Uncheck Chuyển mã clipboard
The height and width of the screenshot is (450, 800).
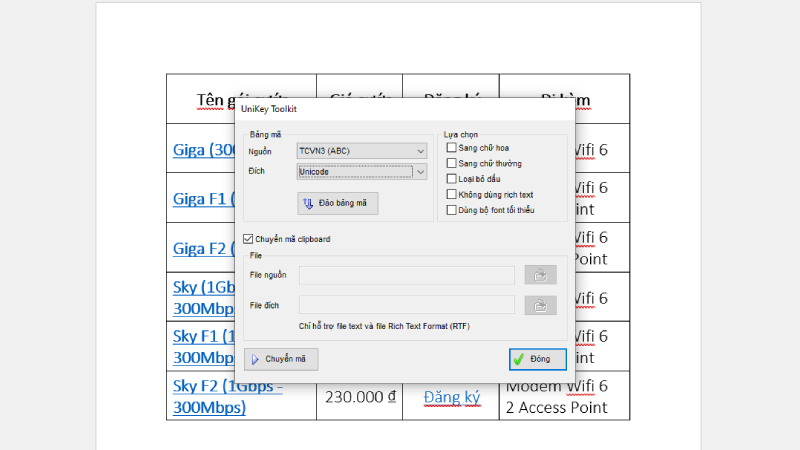249,239
